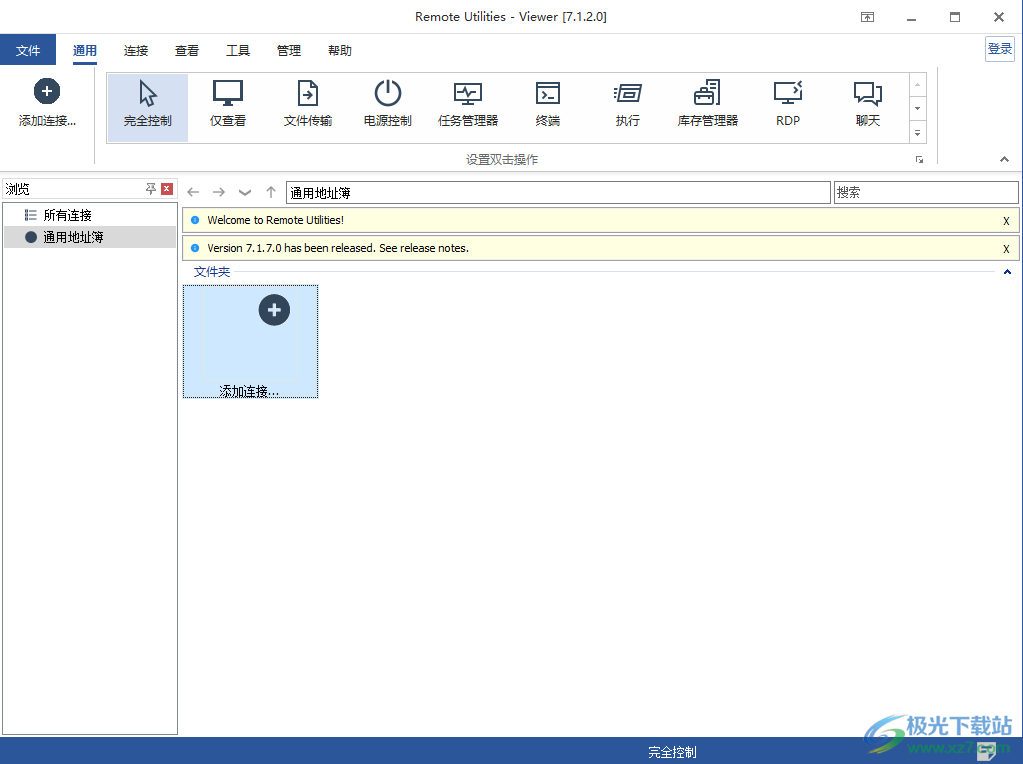Dismiss the Version 7.1.7.0 release notice
1023x764 pixels.
pos(1006,249)
